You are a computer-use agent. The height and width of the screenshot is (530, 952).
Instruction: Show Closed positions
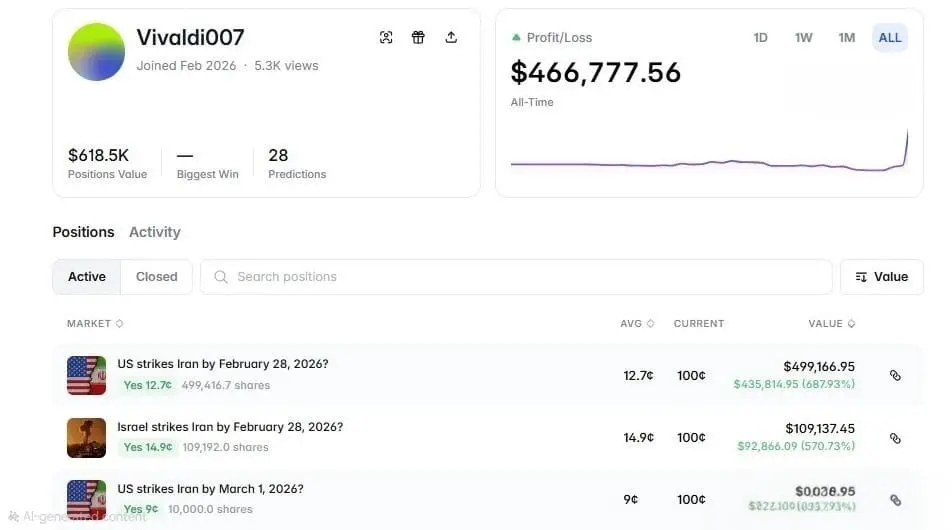[x=157, y=277]
